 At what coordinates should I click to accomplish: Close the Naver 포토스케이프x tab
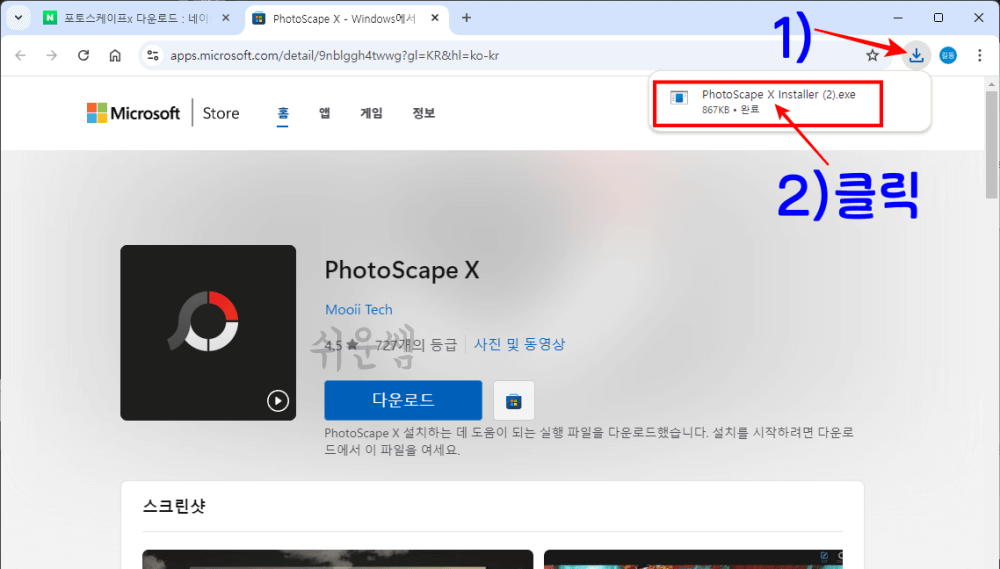[225, 18]
